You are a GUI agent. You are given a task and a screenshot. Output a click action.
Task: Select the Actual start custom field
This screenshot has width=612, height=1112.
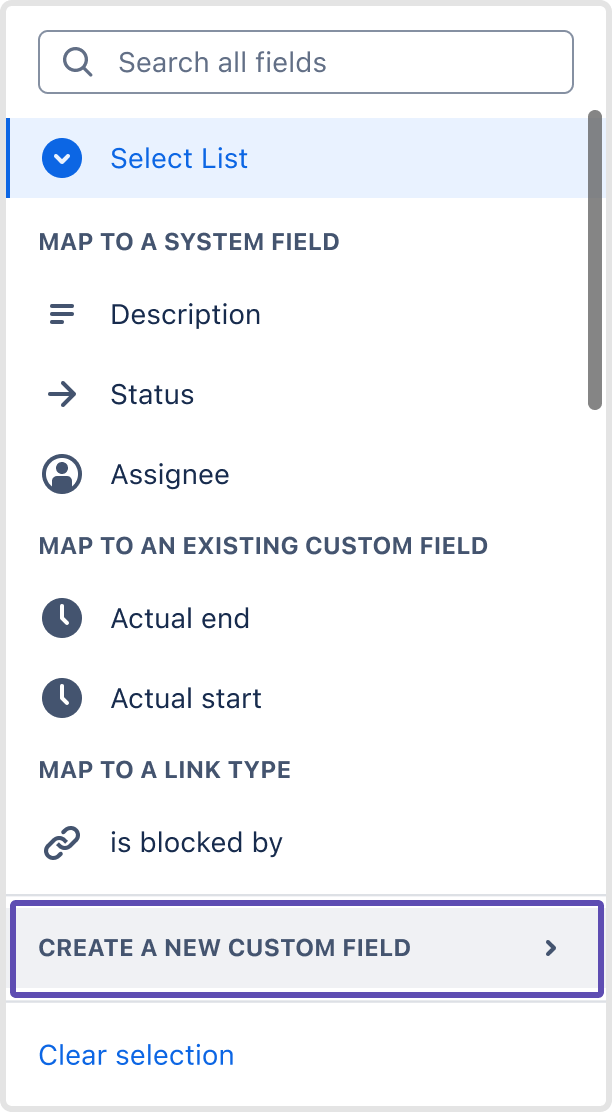[x=296, y=699]
